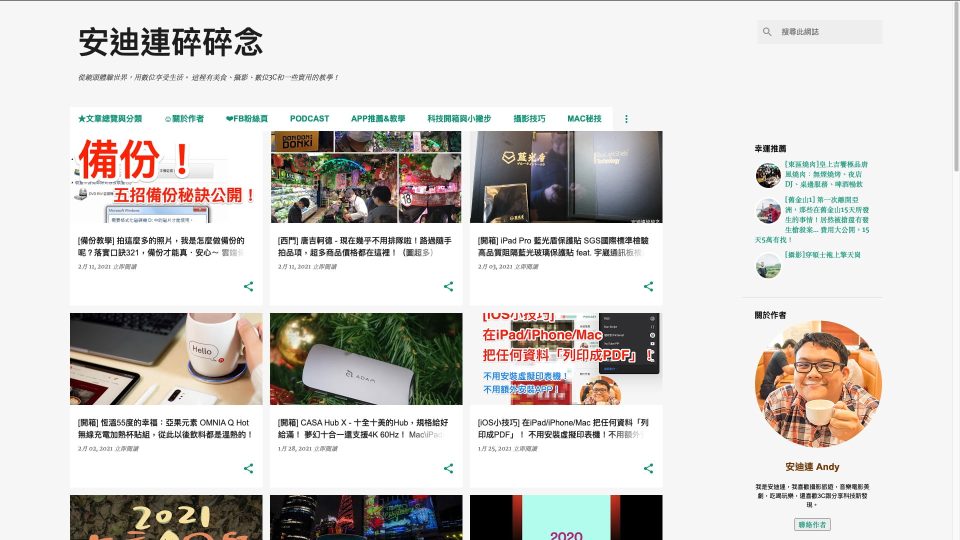Click the 2月 02, 2021 date

[94, 449]
